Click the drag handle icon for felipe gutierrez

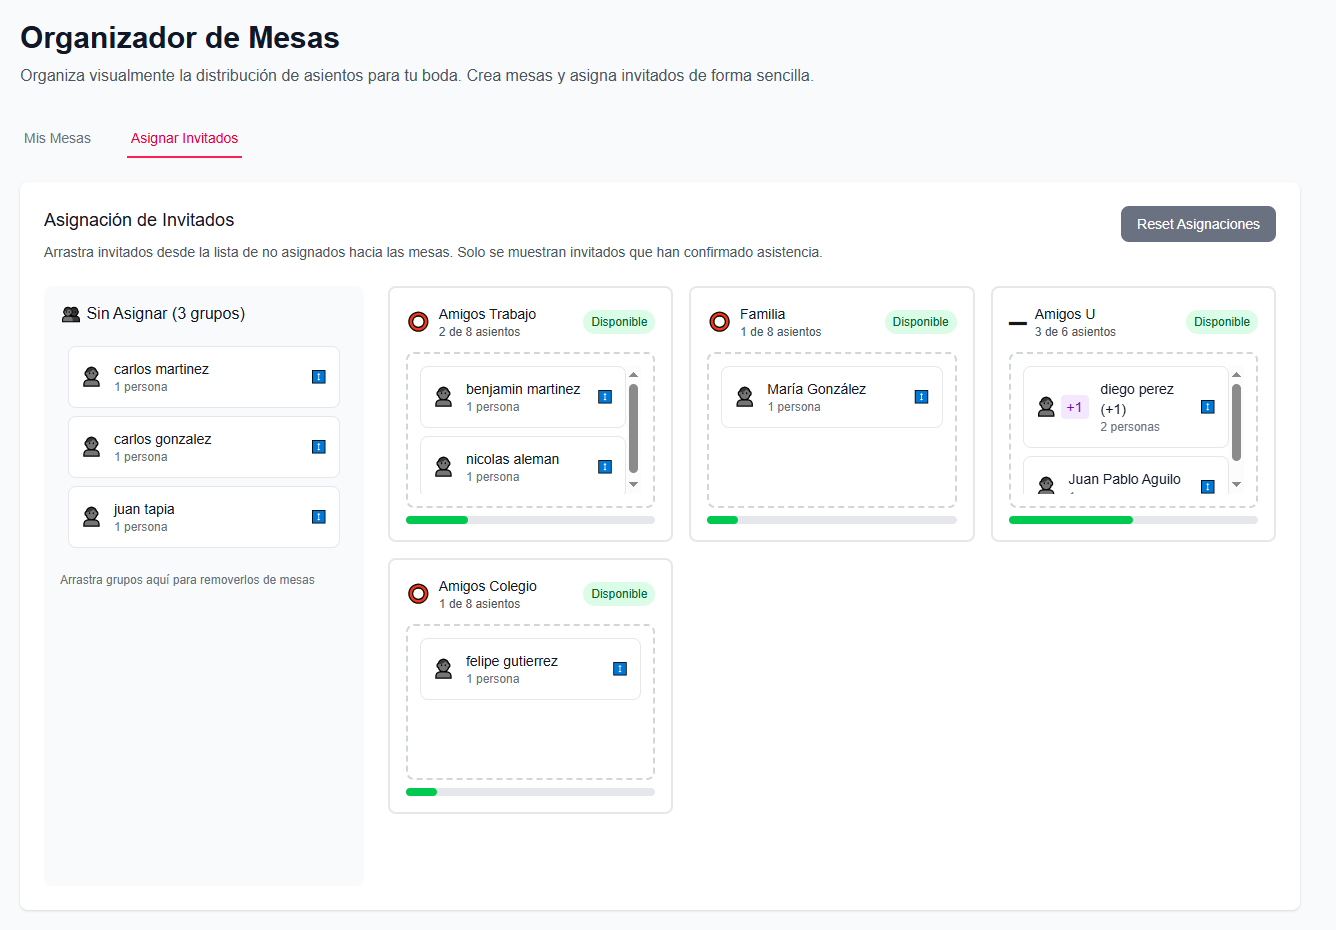tap(620, 669)
